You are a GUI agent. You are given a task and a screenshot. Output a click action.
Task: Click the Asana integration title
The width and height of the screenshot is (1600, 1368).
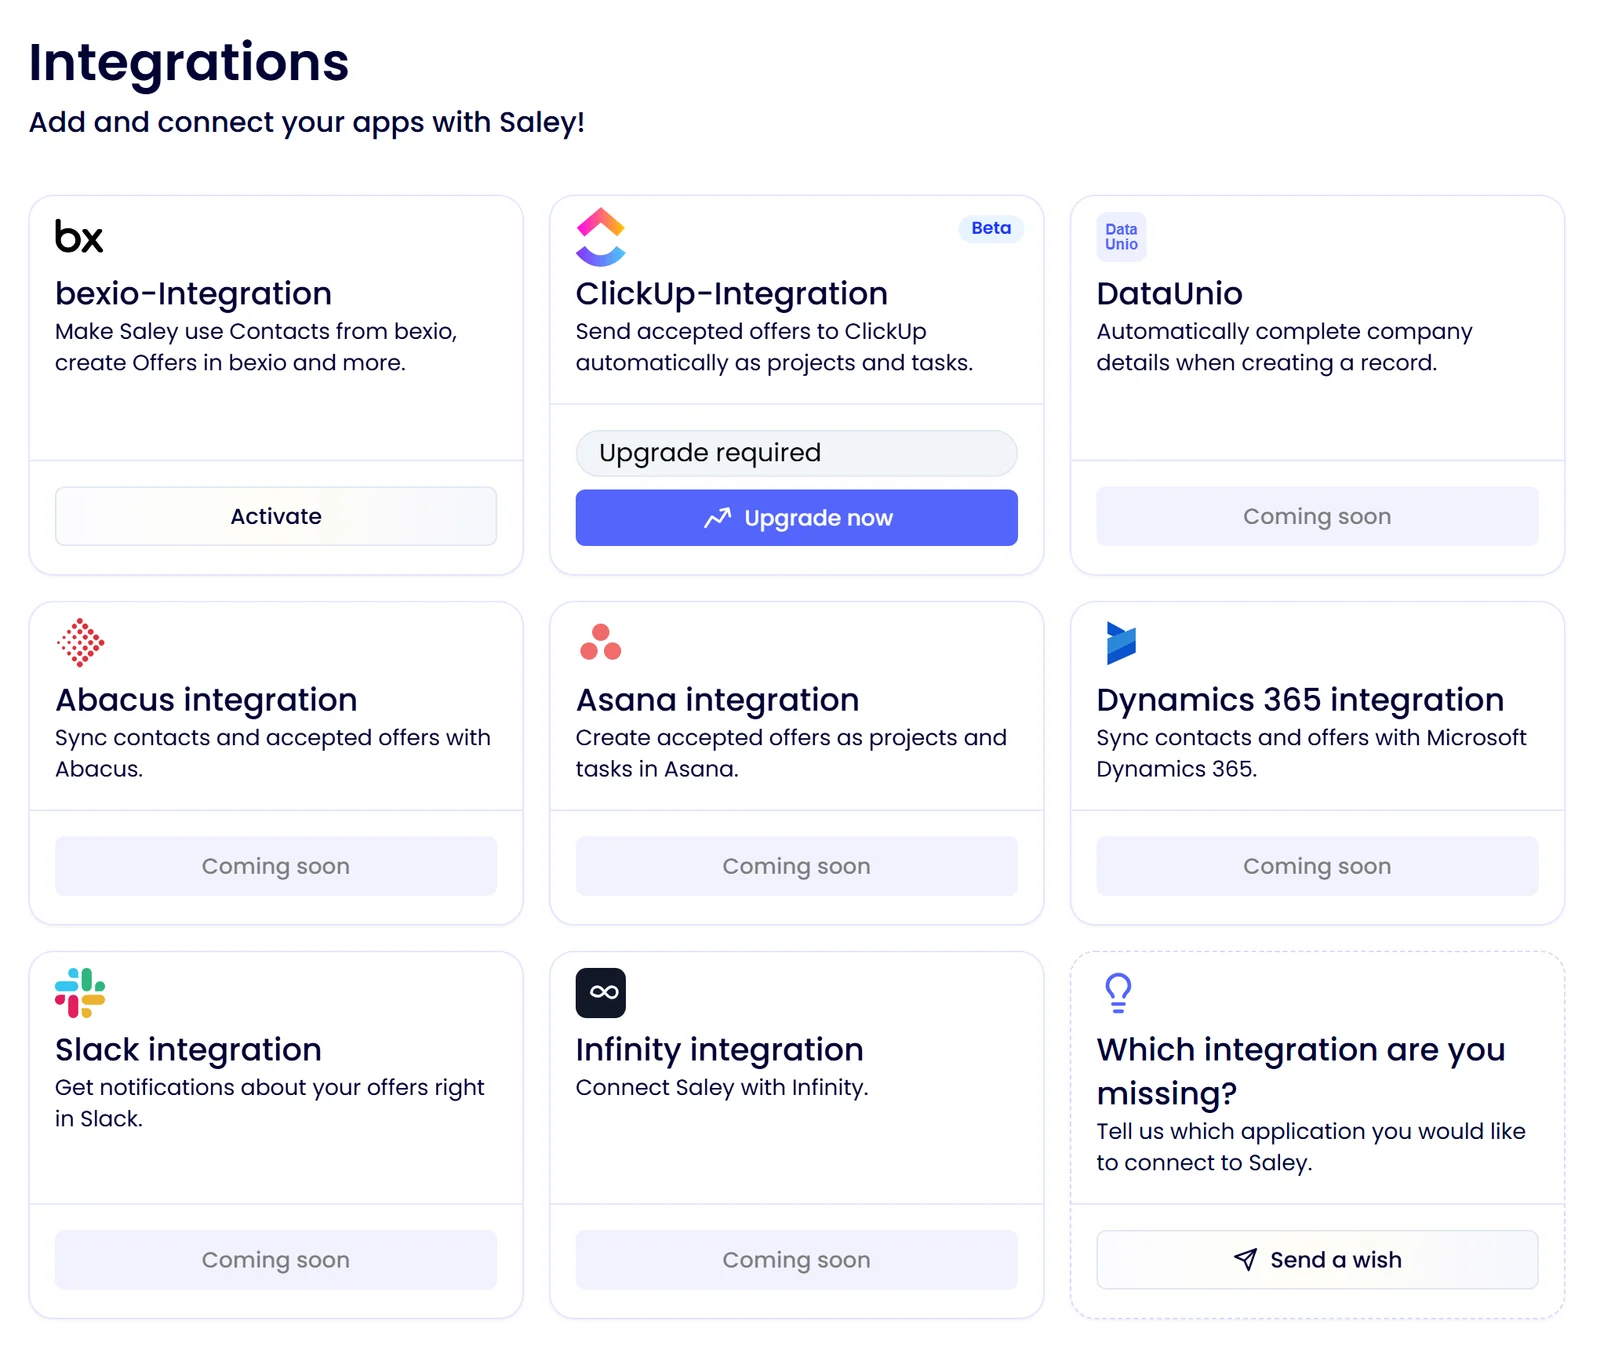(x=718, y=700)
